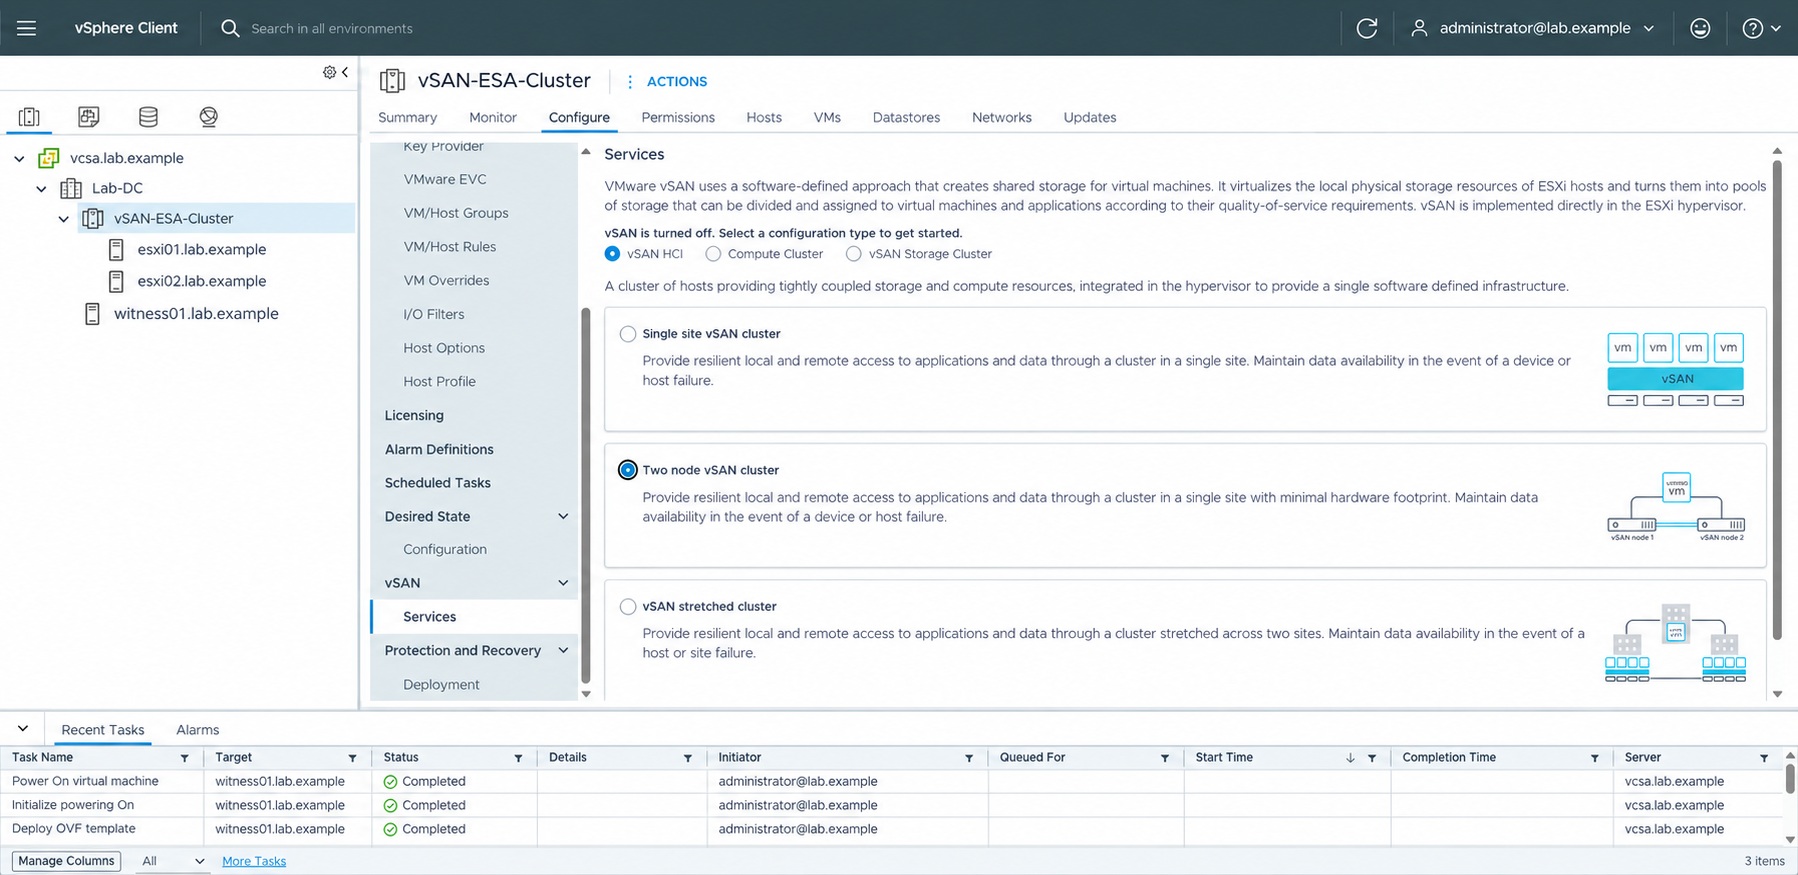Select the Compute Cluster radio button
The width and height of the screenshot is (1798, 875).
click(x=713, y=254)
